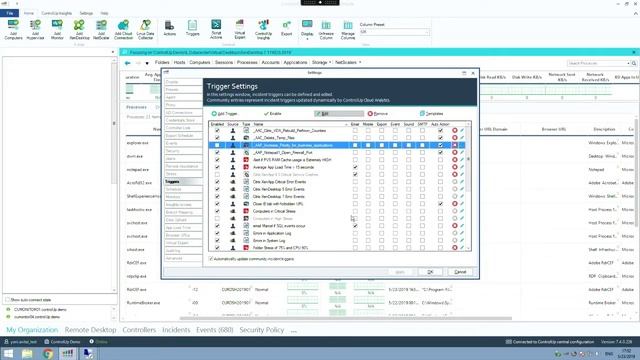Open the trigger Templates icon
Viewport: 640px width, 360px height.
coord(422,113)
